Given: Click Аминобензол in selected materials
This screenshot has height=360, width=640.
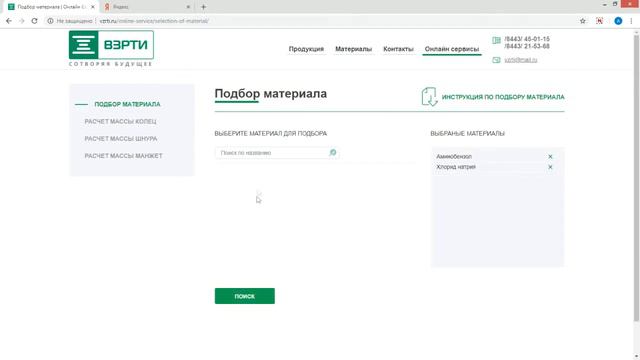Looking at the screenshot, I should (454, 157).
